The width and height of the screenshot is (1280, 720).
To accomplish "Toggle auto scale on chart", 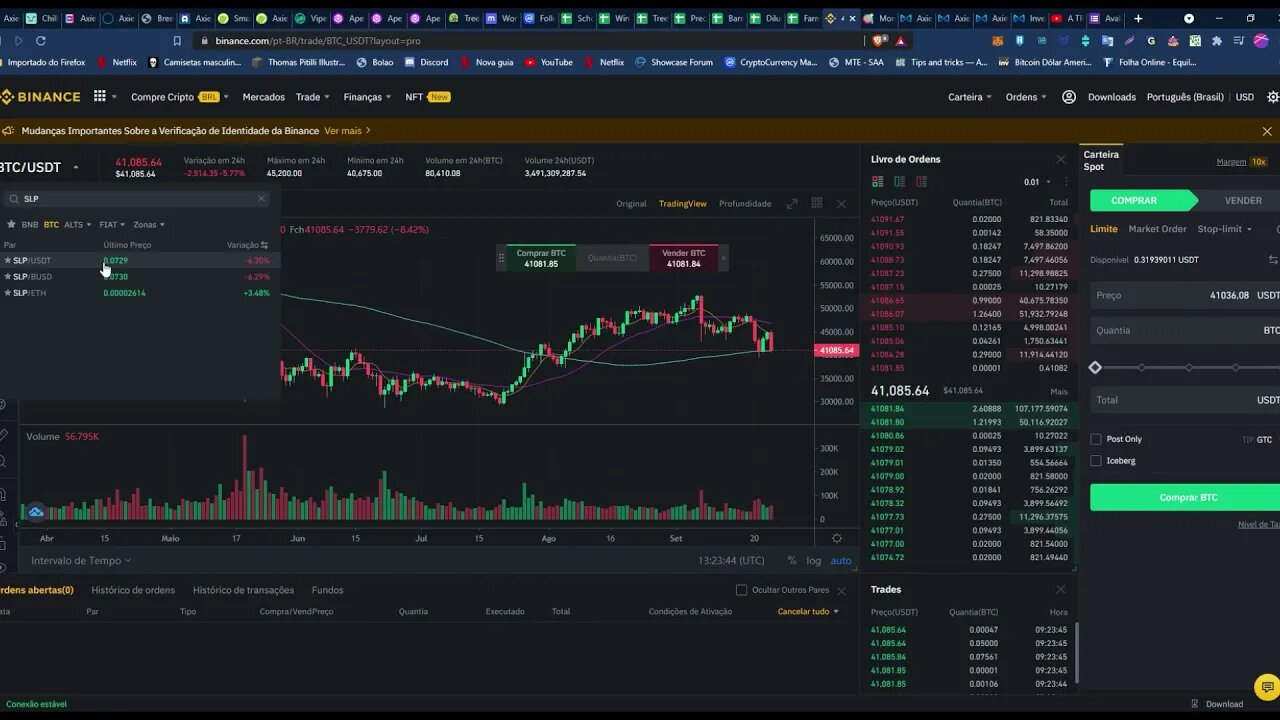I will tap(841, 561).
